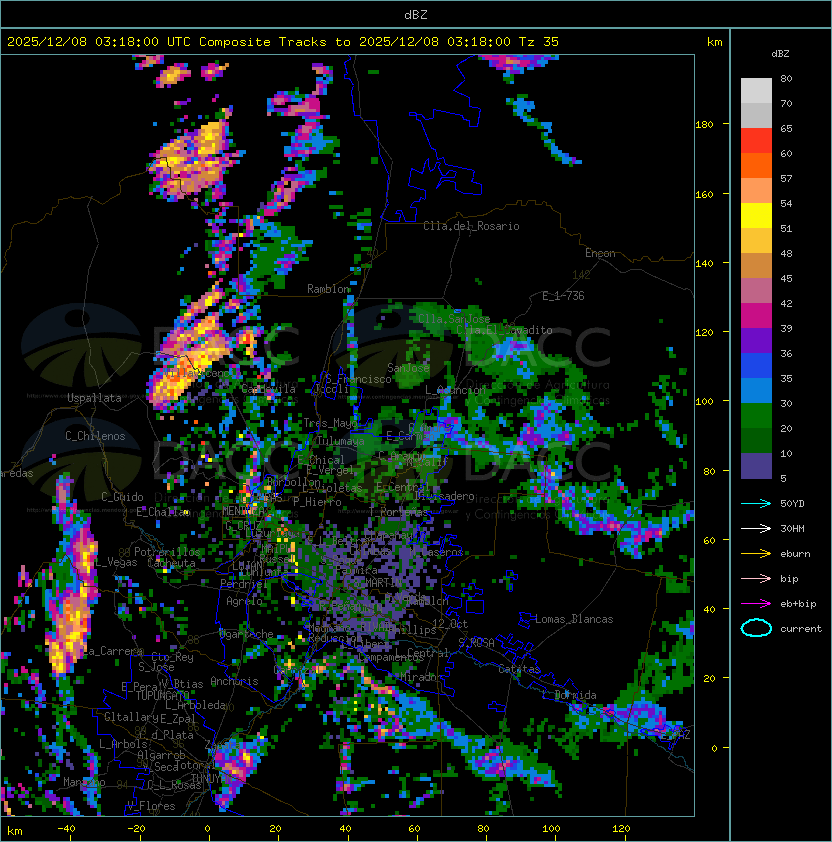Pick the bright yellow swatch below 54

(x=756, y=216)
